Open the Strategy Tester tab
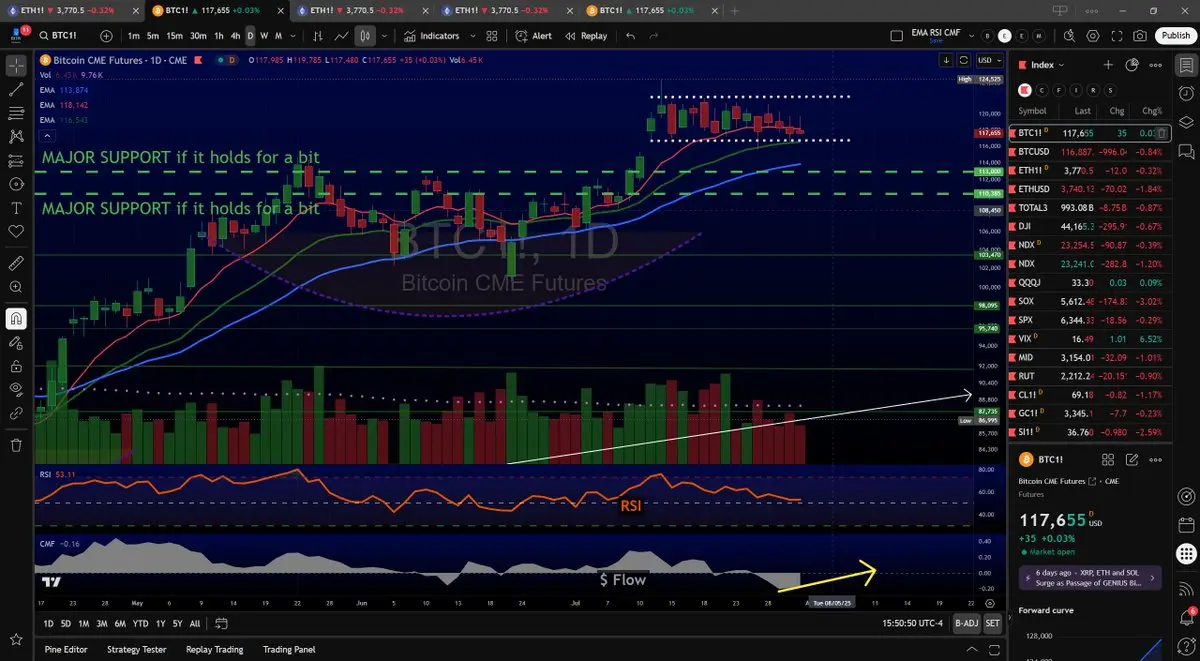Viewport: 1200px width, 661px height. 136,649
